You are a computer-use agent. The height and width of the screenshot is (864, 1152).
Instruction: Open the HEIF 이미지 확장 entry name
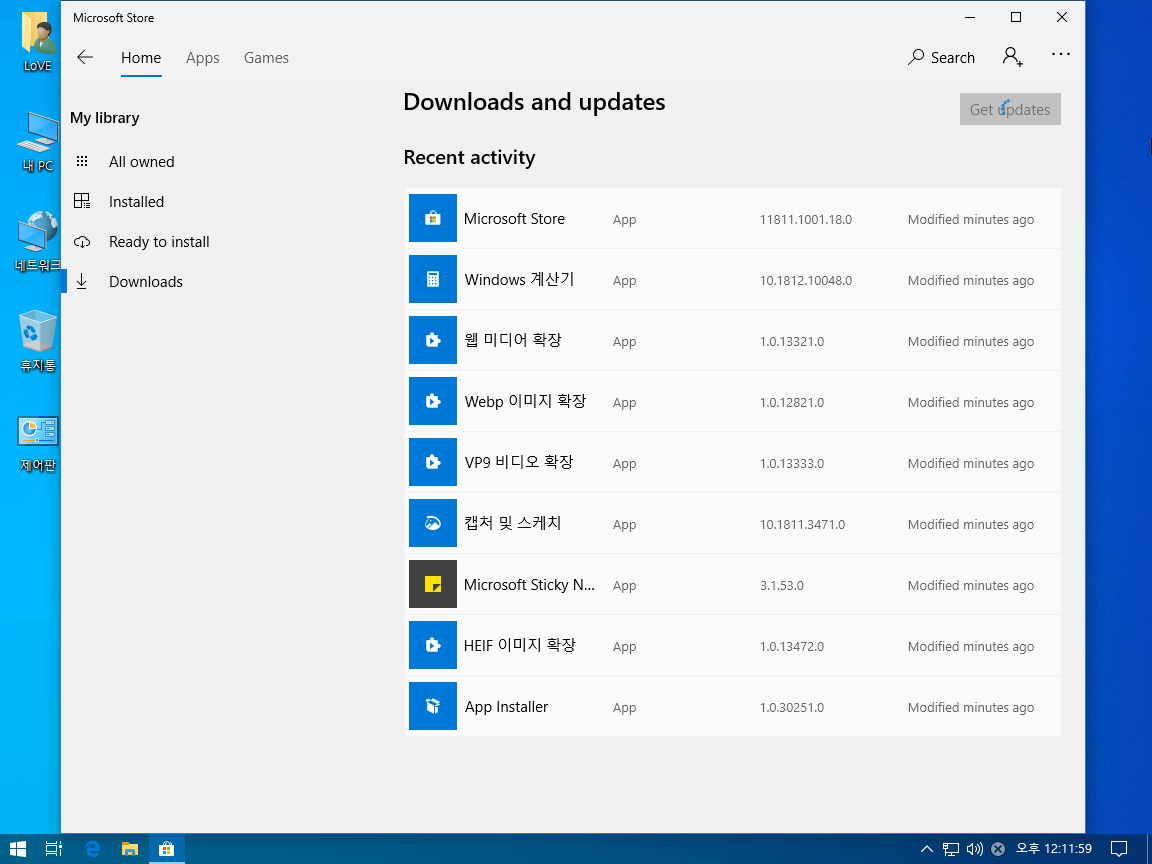[519, 645]
